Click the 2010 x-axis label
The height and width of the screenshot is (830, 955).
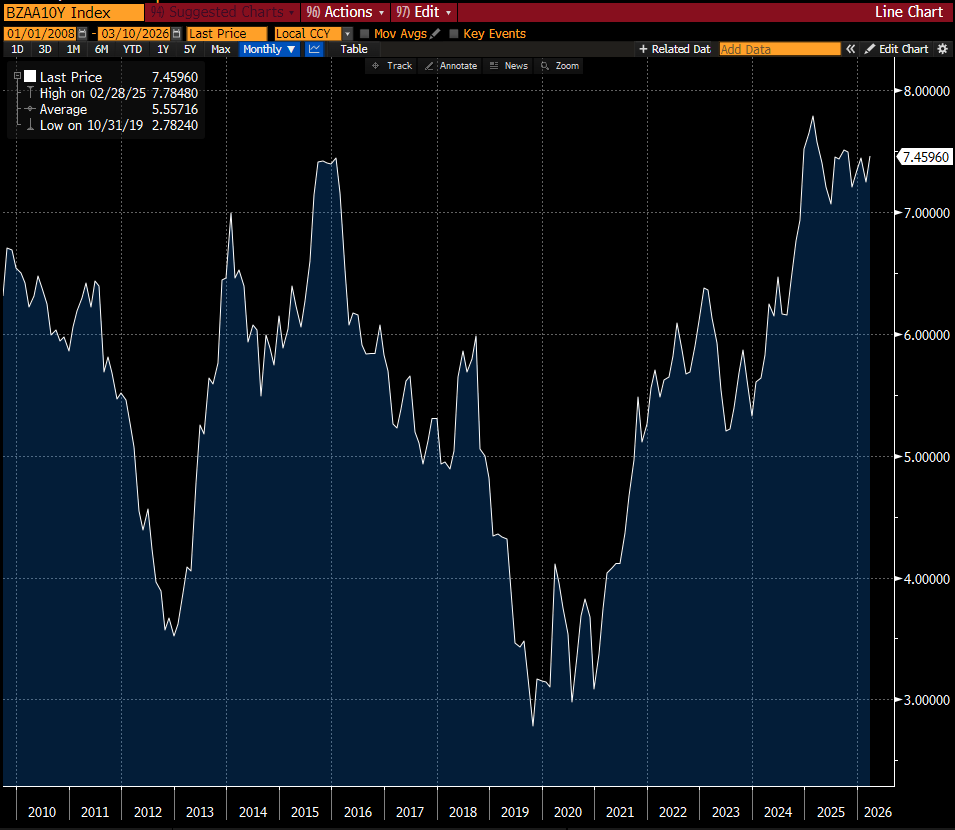42,812
